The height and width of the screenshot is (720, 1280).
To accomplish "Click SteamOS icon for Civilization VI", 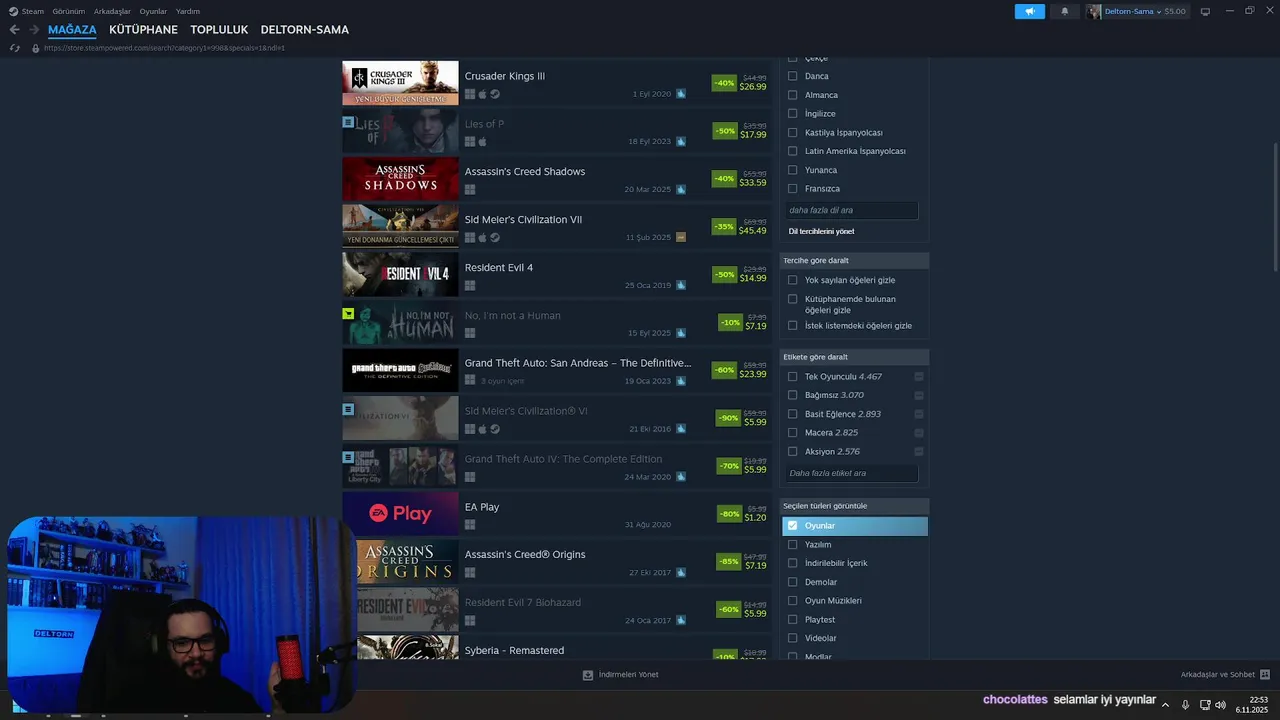I will (x=495, y=429).
